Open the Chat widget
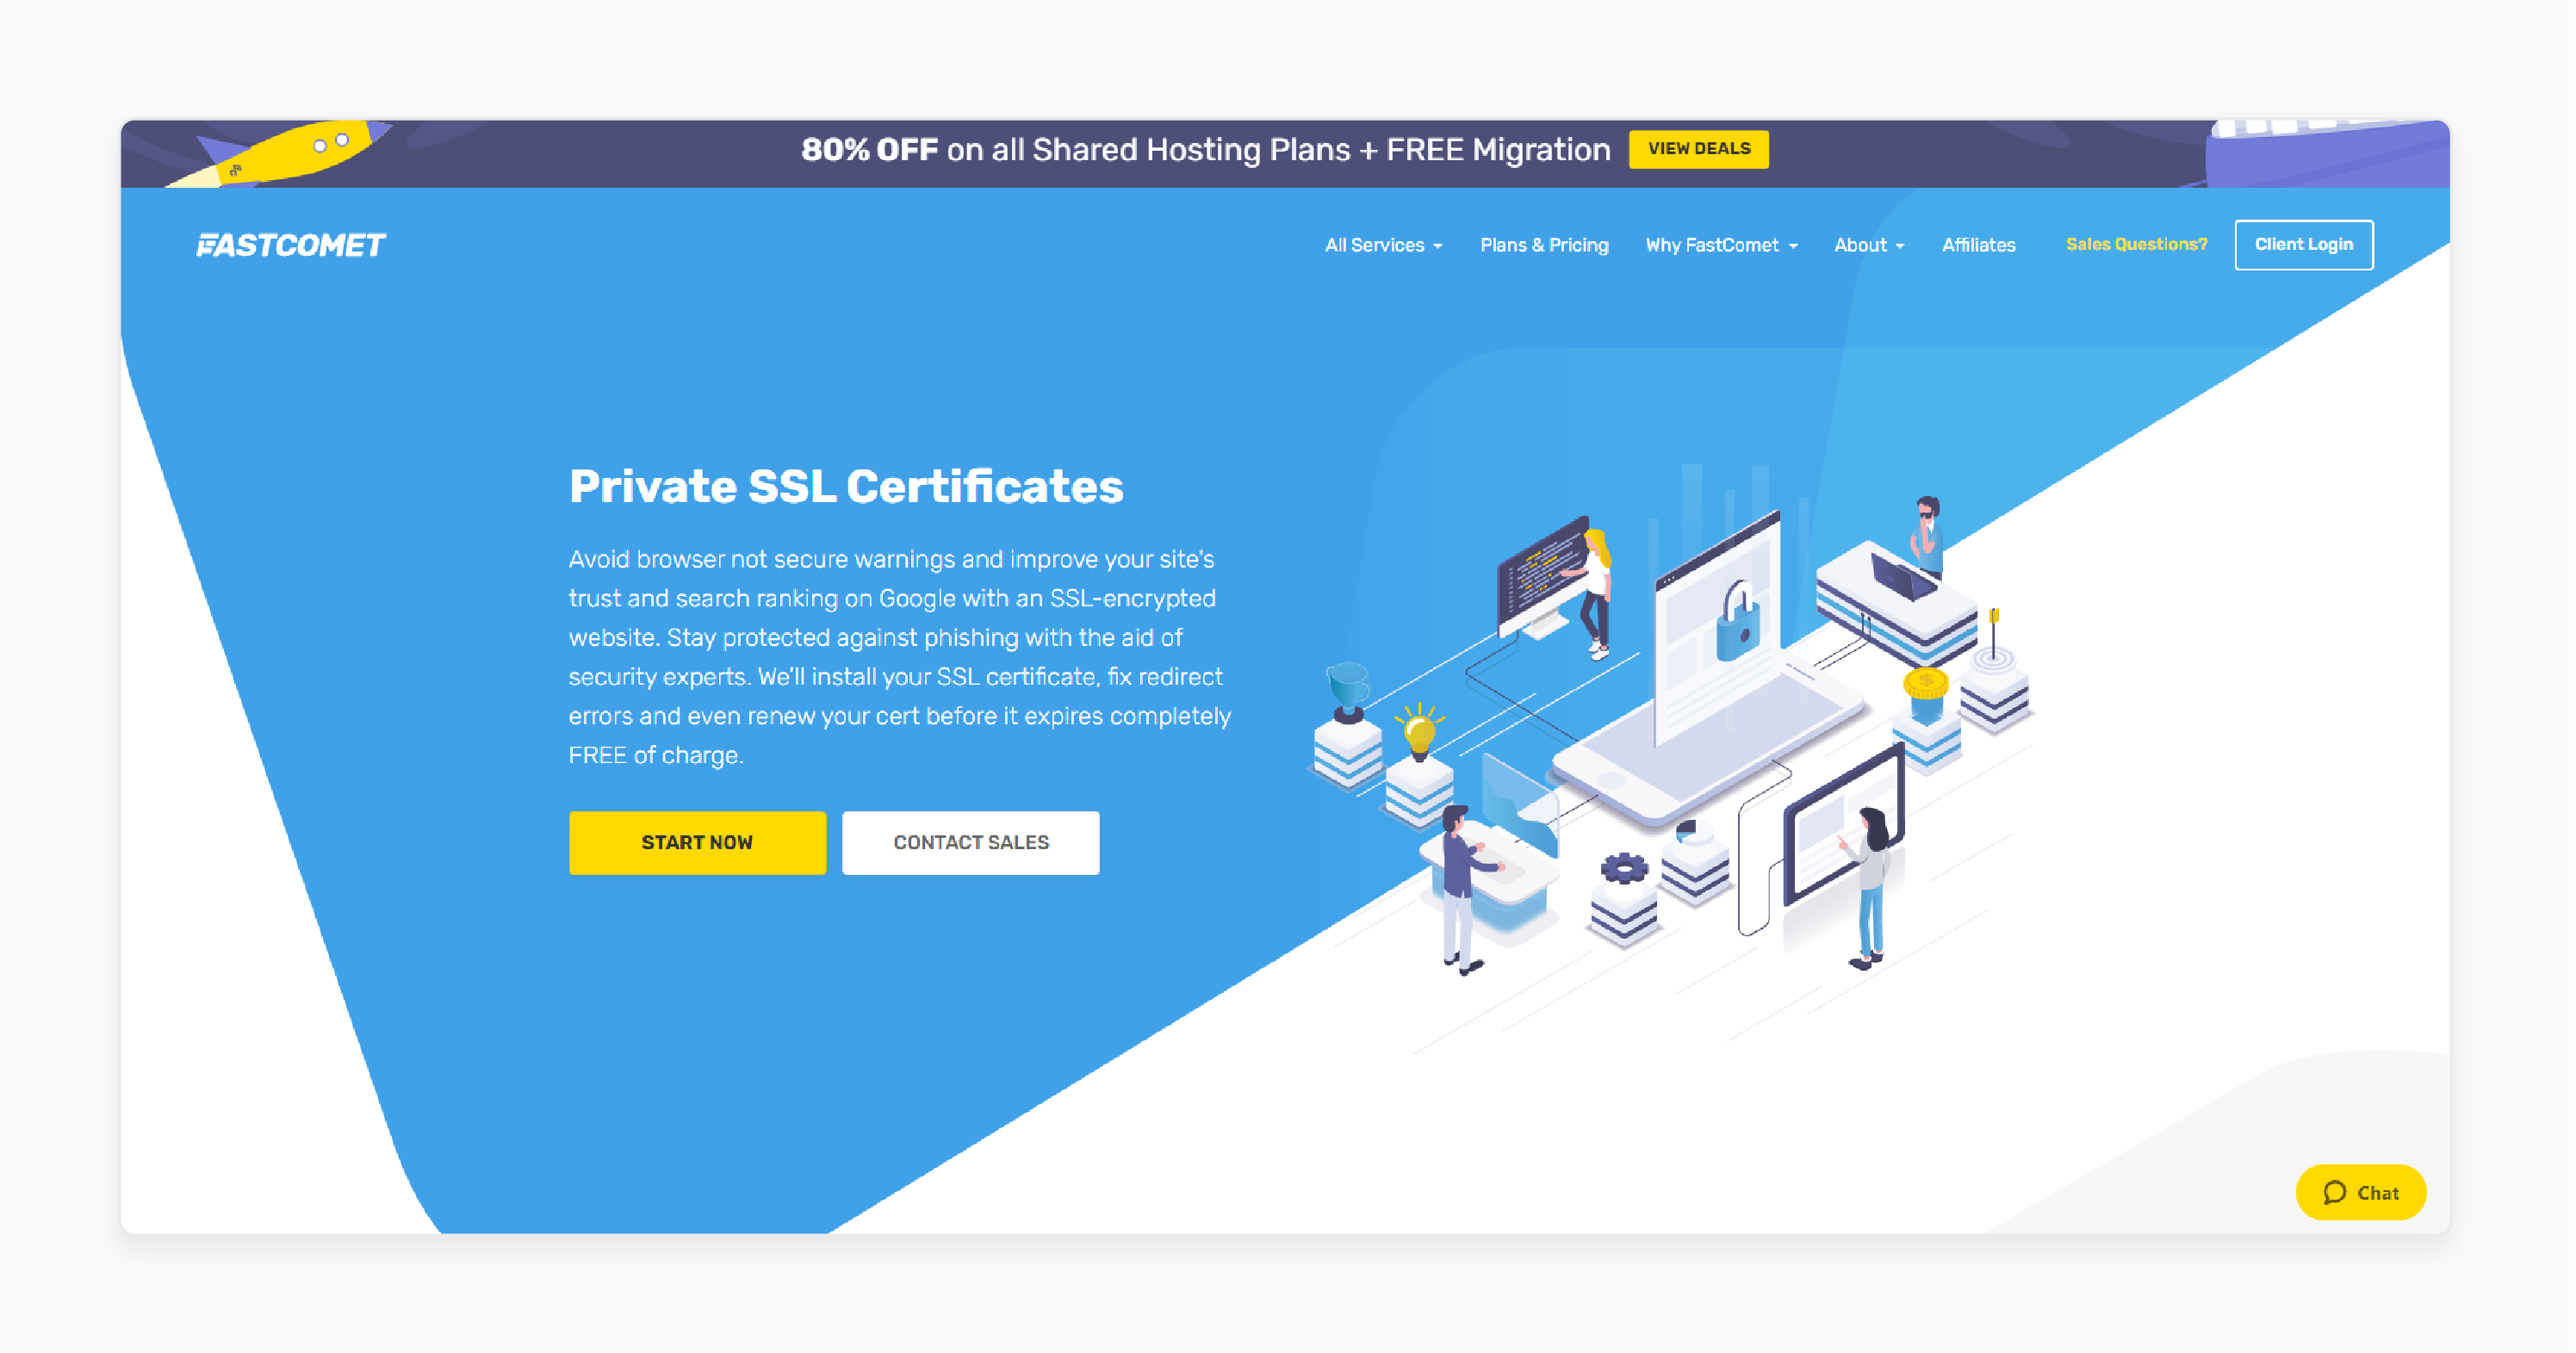The width and height of the screenshot is (2576, 1353). [x=2360, y=1192]
